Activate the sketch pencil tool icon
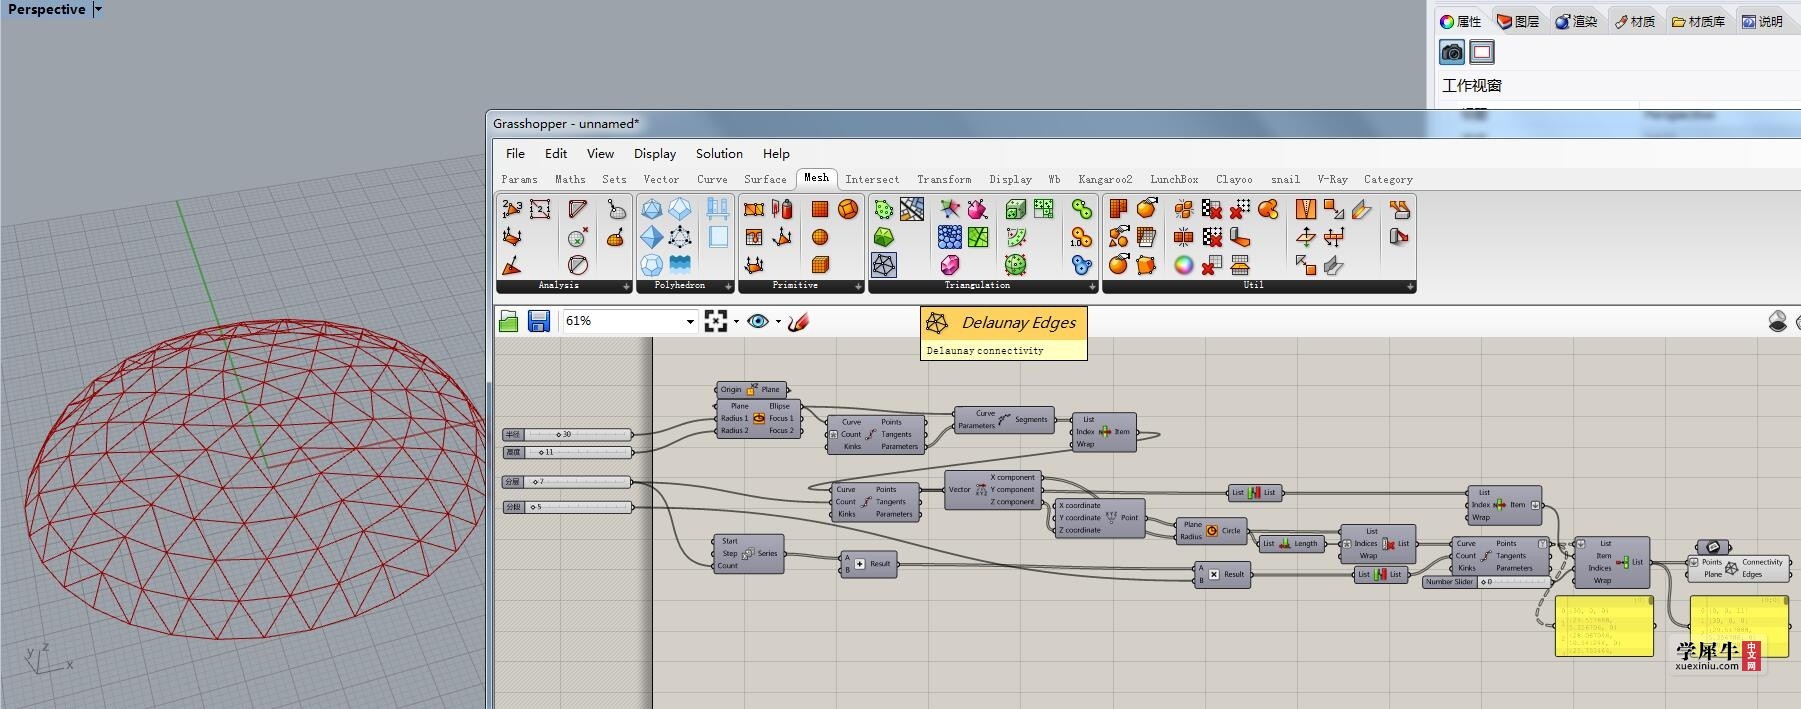1801x709 pixels. 797,321
